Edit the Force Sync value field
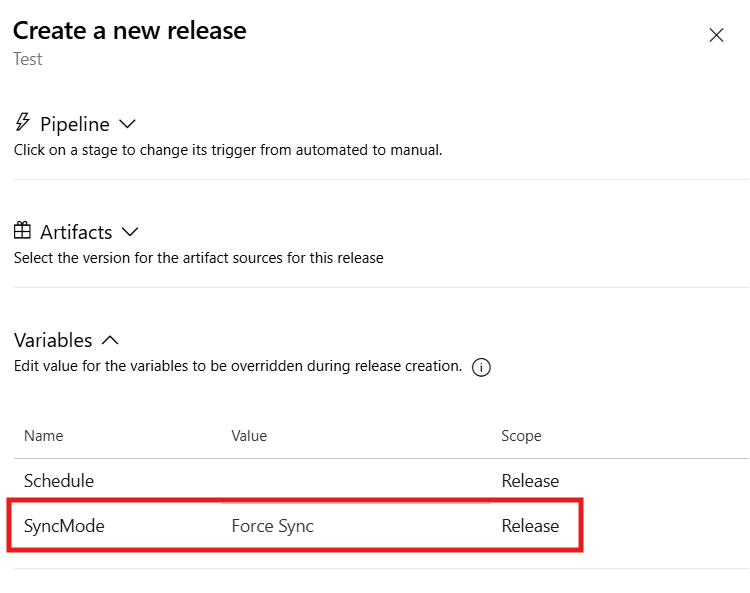 pos(273,526)
